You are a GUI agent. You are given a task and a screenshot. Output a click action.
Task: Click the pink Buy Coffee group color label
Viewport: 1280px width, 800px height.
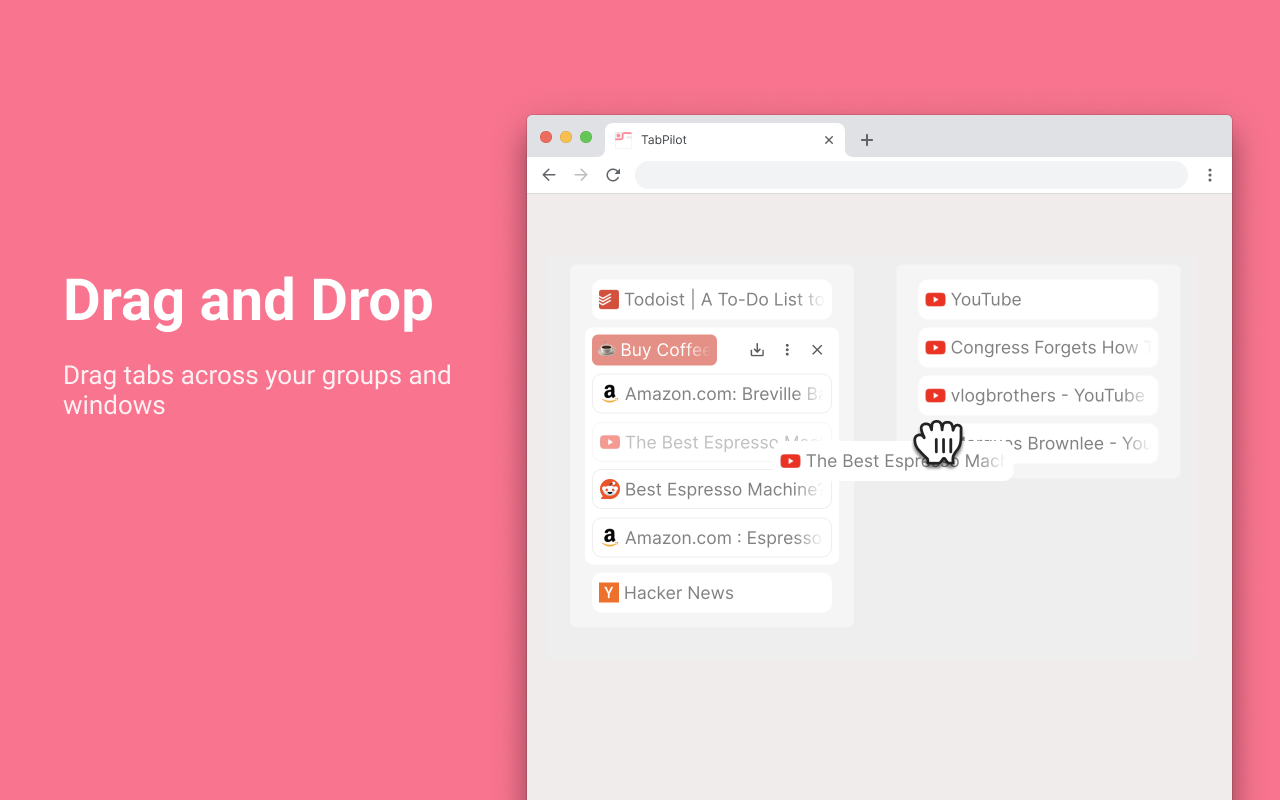[x=654, y=349]
